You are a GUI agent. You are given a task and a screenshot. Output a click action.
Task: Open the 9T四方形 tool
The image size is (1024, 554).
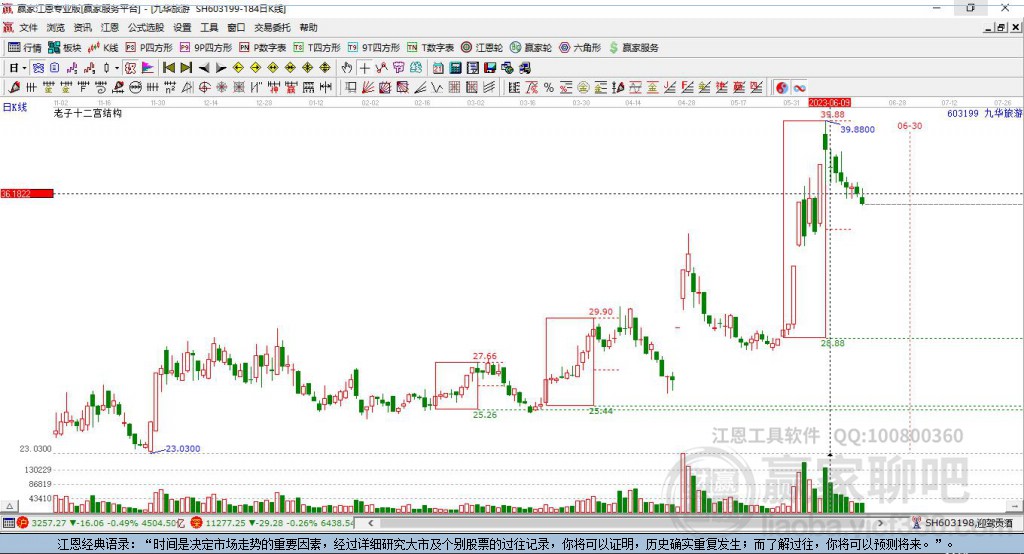coord(374,48)
